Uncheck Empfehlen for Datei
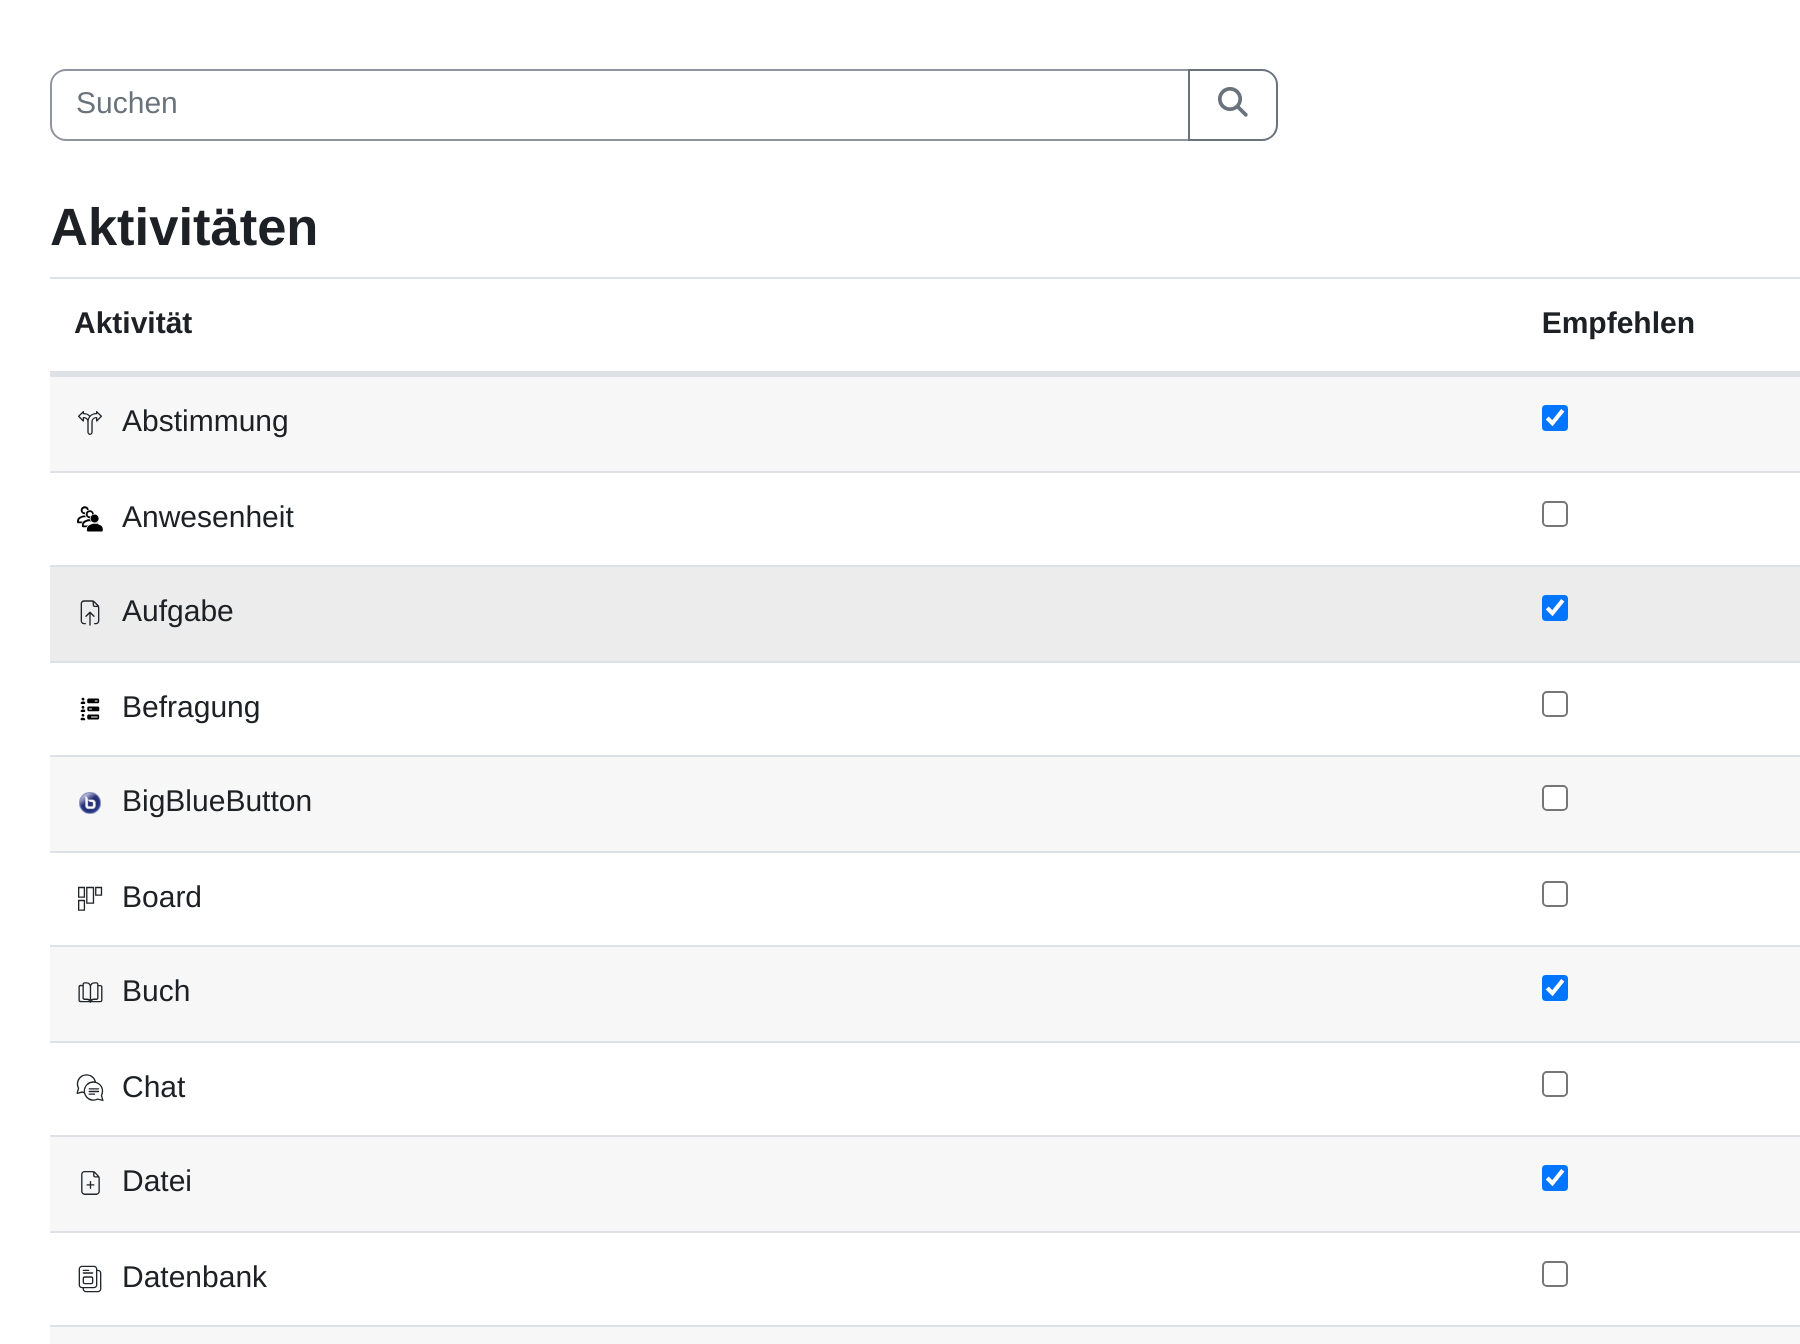Image resolution: width=1800 pixels, height=1344 pixels. coord(1555,1178)
